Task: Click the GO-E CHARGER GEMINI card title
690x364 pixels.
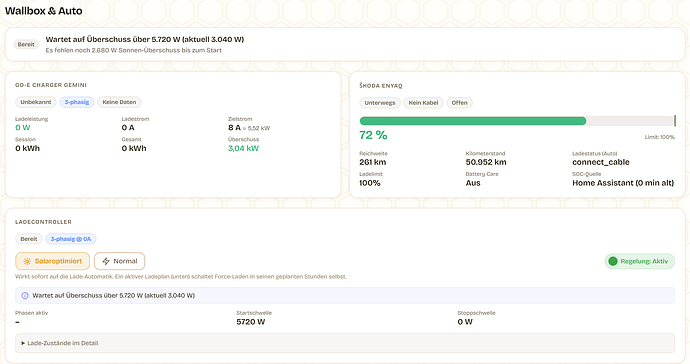Action: [x=51, y=85]
